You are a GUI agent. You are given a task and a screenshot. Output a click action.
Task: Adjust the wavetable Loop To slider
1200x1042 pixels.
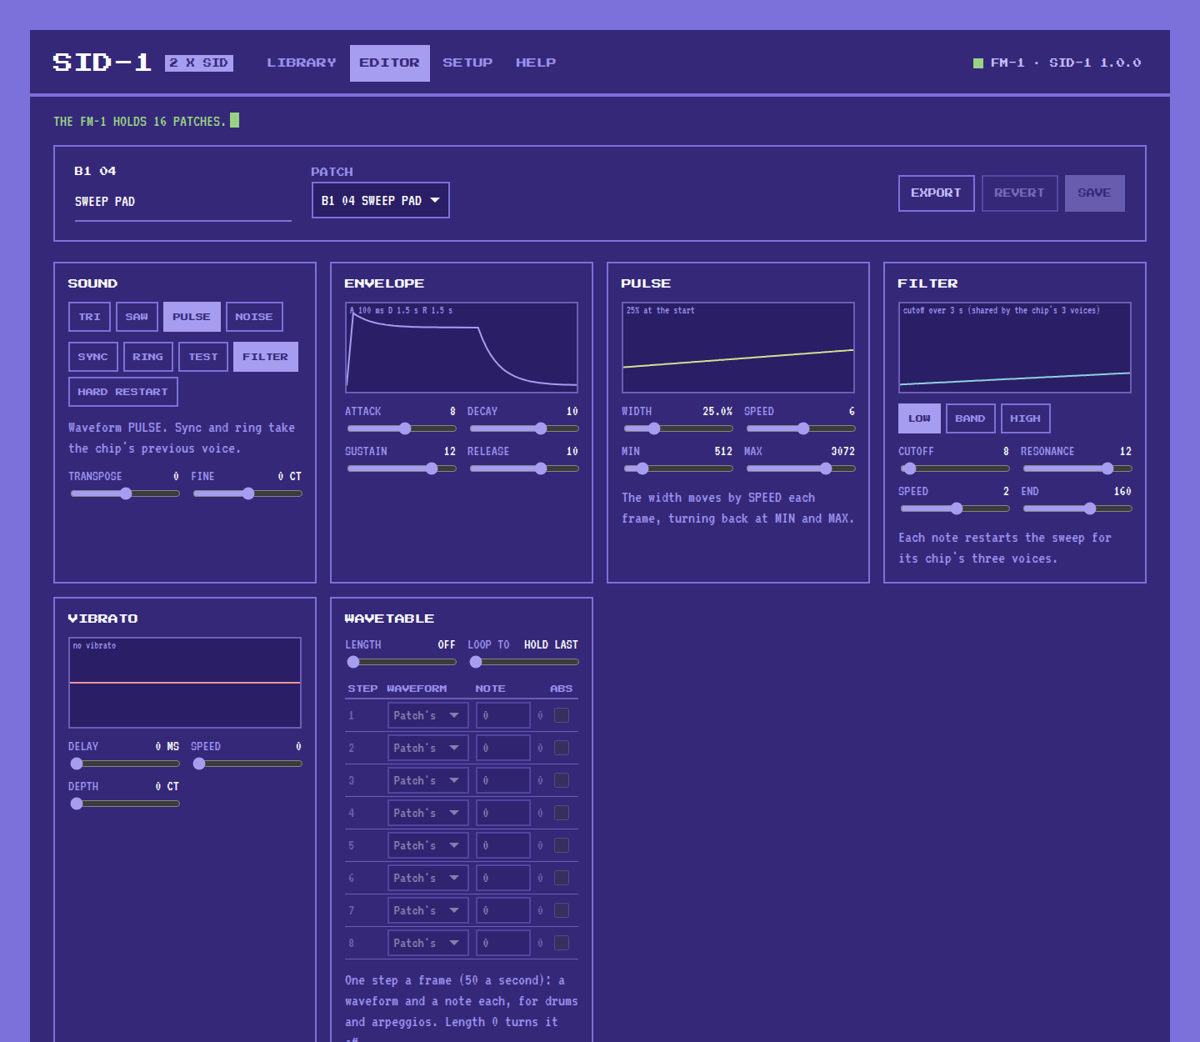click(525, 661)
